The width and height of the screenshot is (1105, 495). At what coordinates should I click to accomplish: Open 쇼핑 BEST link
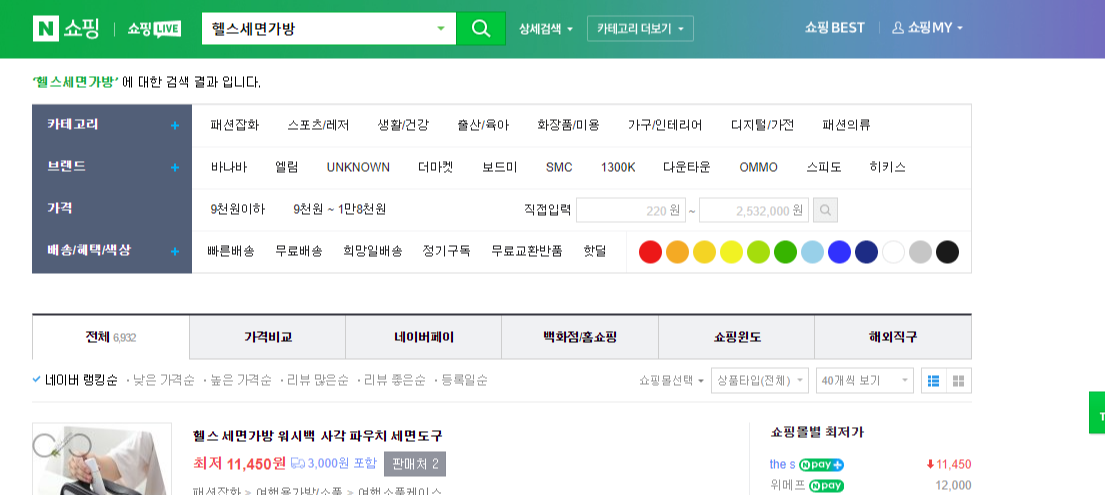pyautogui.click(x=834, y=28)
